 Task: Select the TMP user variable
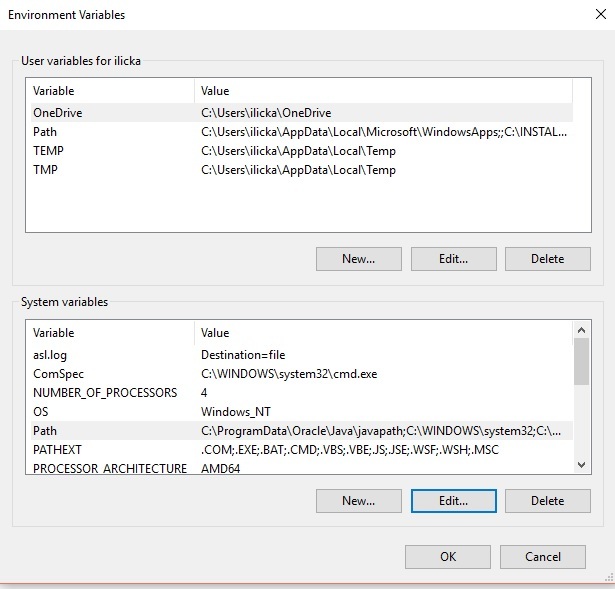click(x=302, y=170)
